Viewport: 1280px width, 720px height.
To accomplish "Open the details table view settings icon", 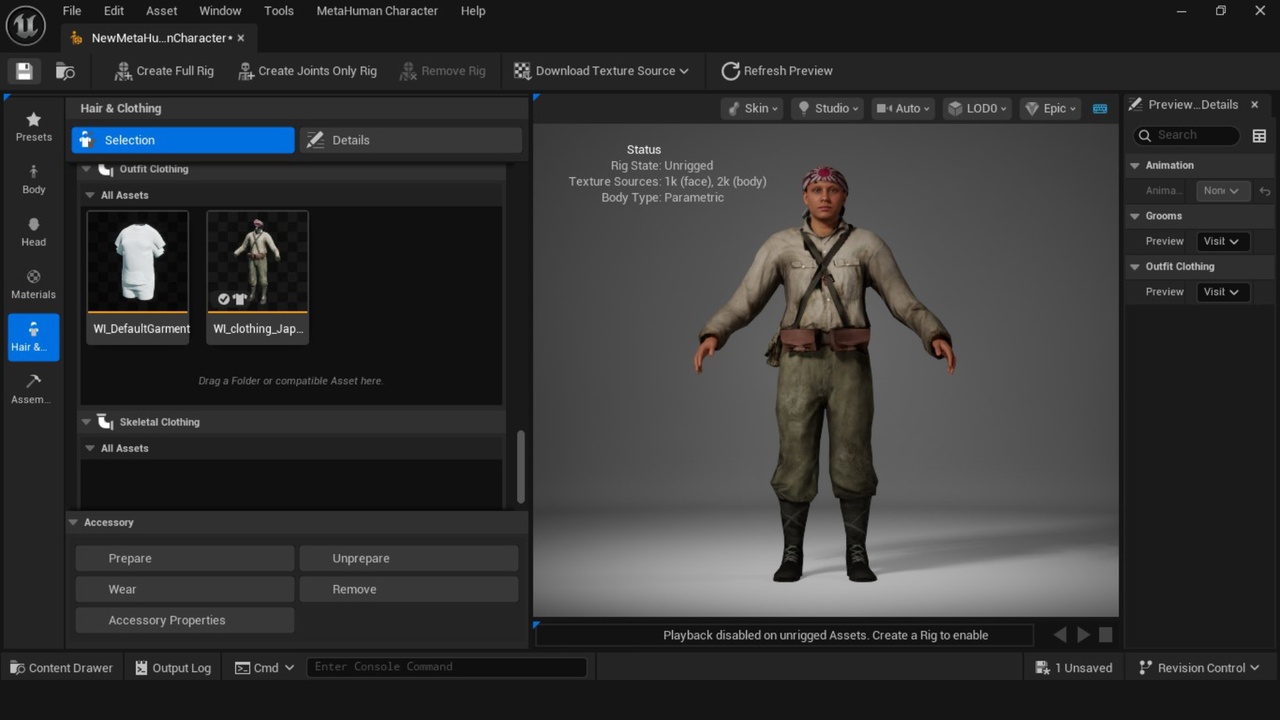I will [x=1259, y=135].
